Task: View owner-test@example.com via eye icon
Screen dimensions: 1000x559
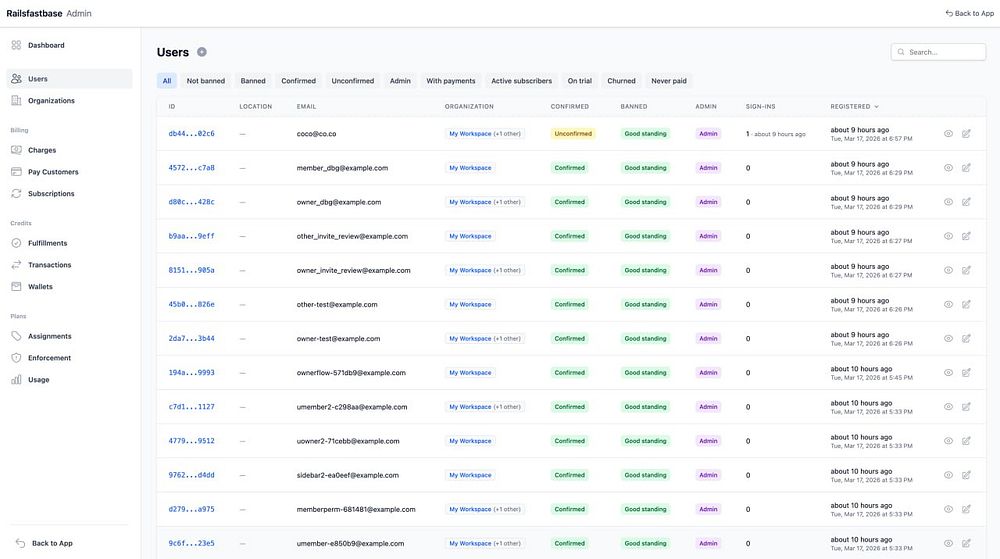Action: click(948, 339)
